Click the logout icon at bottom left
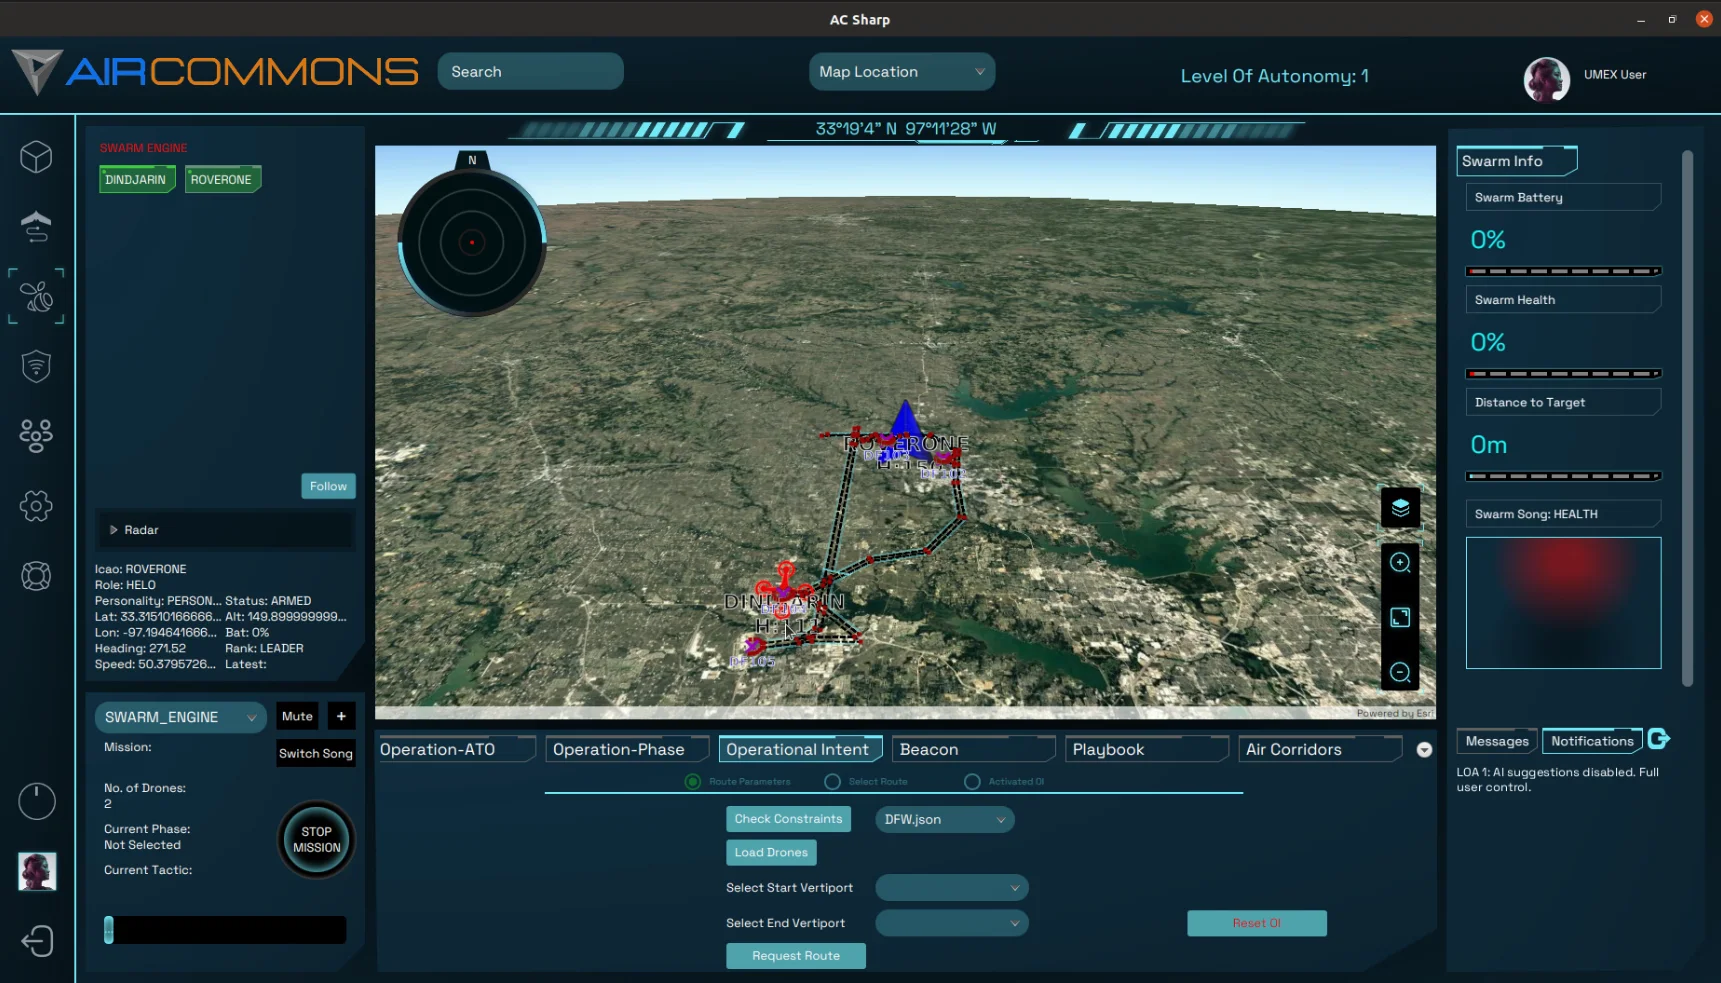Image resolution: width=1721 pixels, height=983 pixels. pos(37,941)
